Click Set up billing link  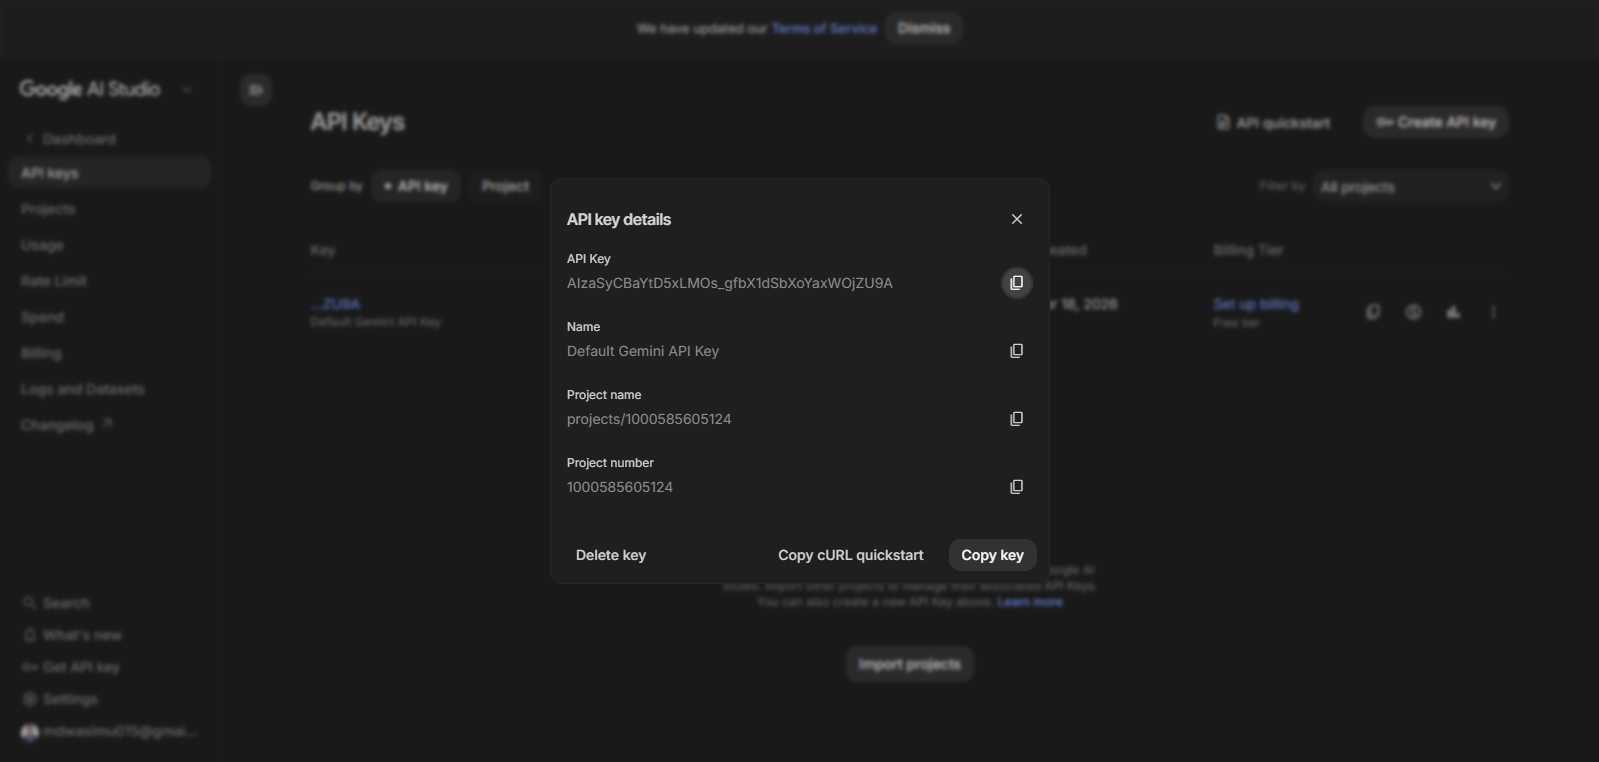point(1256,304)
